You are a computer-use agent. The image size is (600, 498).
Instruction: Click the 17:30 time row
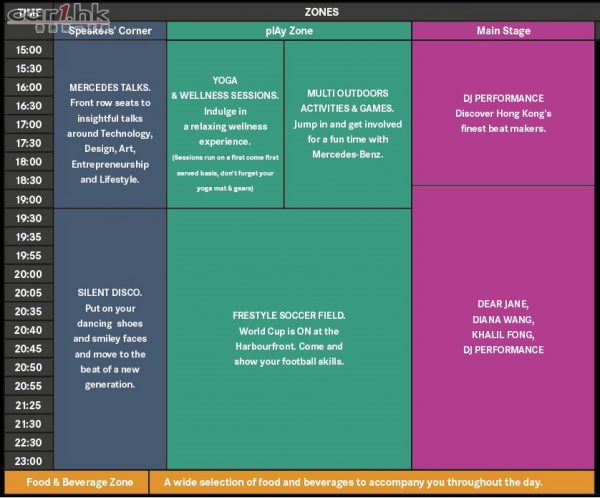tap(29, 143)
